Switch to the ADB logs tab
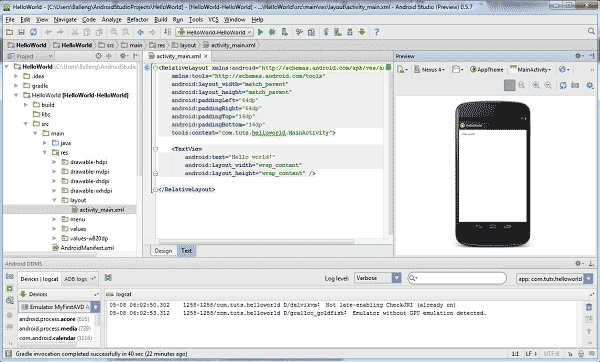Image resolution: width=600 pixels, height=362 pixels. coord(79,279)
